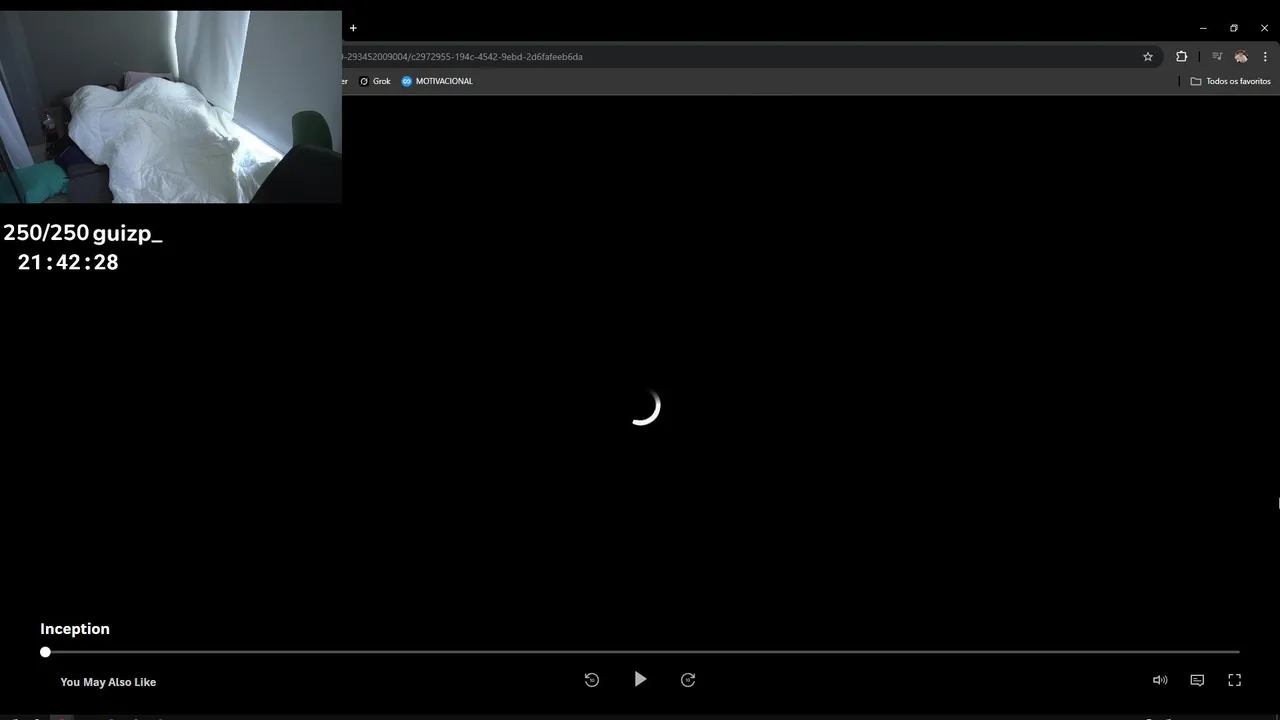1280x720 pixels.
Task: Click the playback progress bar handle
Action: pos(45,652)
